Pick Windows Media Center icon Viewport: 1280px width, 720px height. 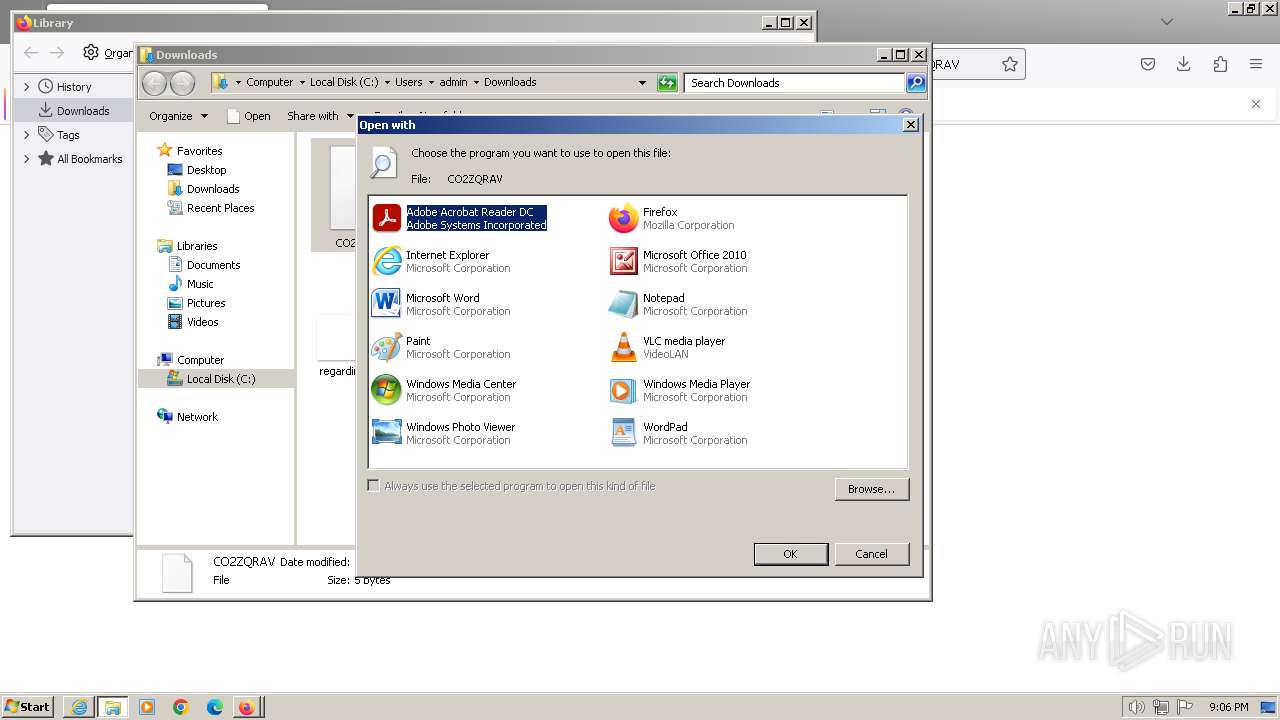(x=386, y=390)
